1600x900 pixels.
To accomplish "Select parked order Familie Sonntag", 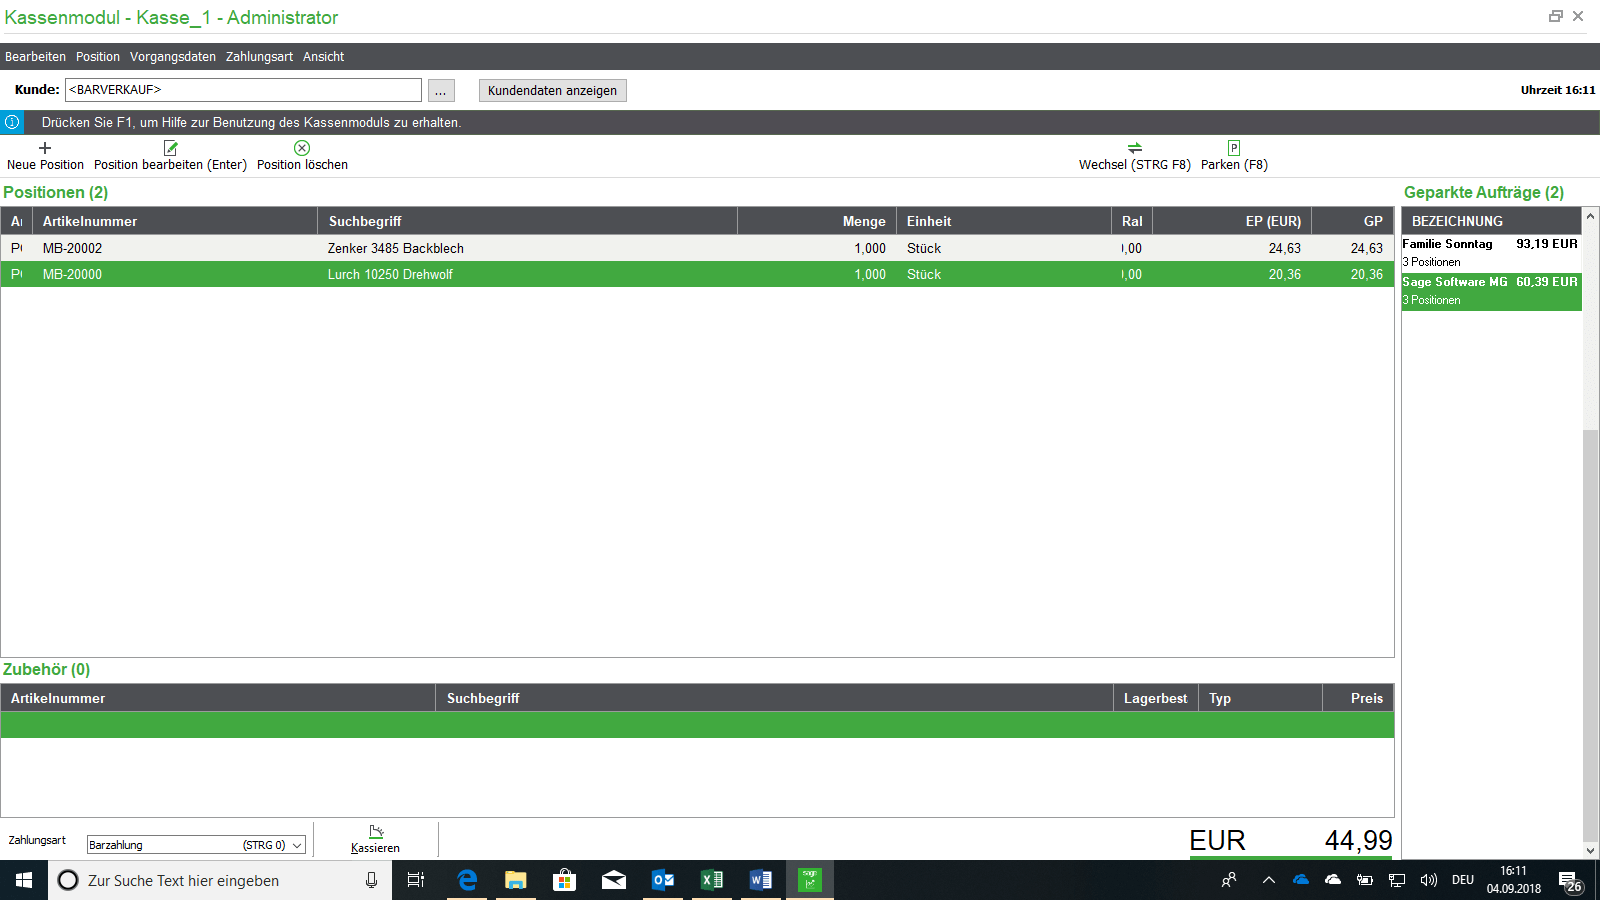I will click(x=1490, y=252).
